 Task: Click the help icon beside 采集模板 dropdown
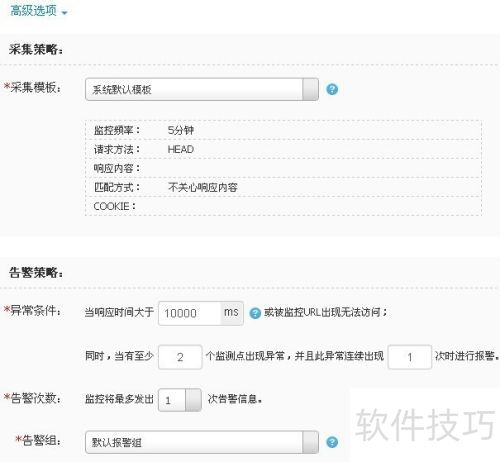coord(332,89)
